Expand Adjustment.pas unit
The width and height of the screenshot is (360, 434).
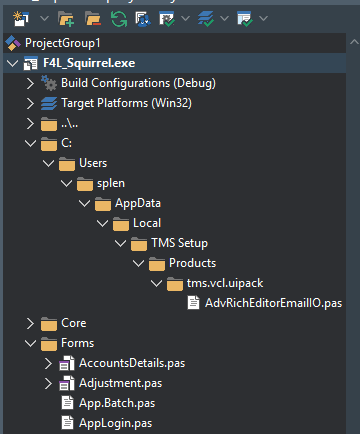pos(48,383)
